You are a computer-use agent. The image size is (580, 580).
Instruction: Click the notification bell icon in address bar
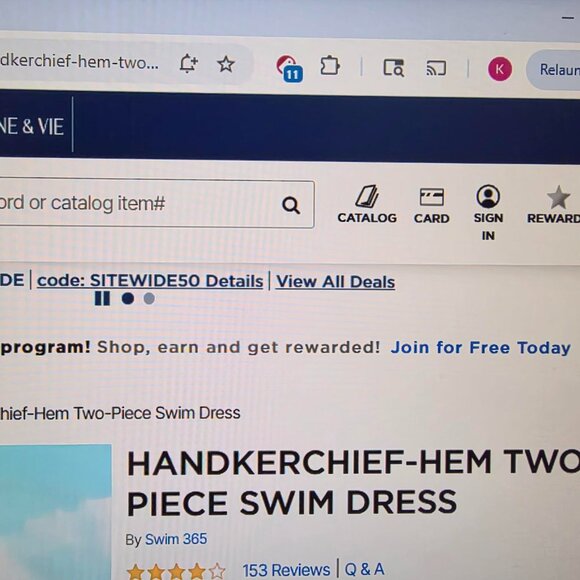click(x=188, y=63)
